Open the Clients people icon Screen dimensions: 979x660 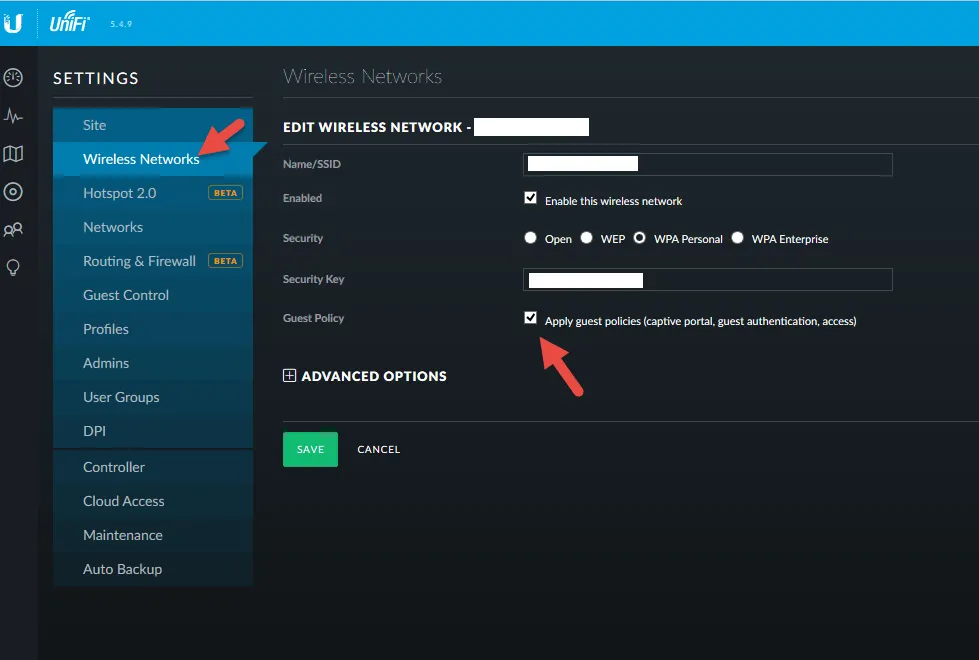[x=13, y=230]
